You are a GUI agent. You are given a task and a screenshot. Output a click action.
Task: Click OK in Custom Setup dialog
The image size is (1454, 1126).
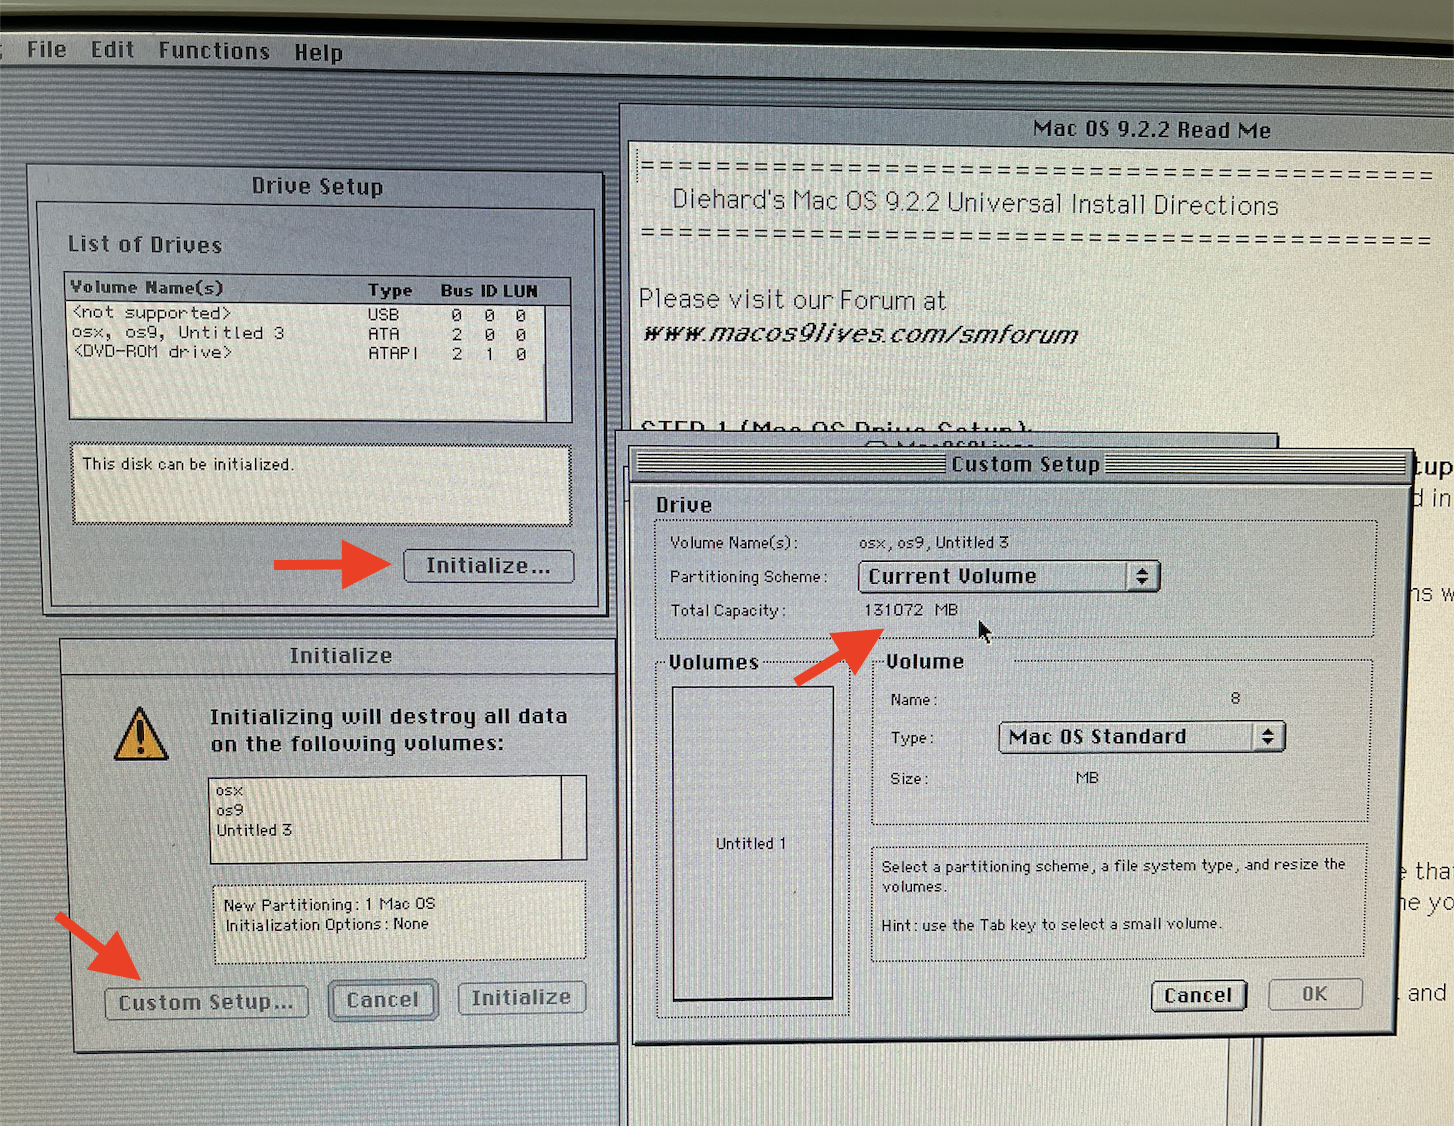pos(1315,994)
